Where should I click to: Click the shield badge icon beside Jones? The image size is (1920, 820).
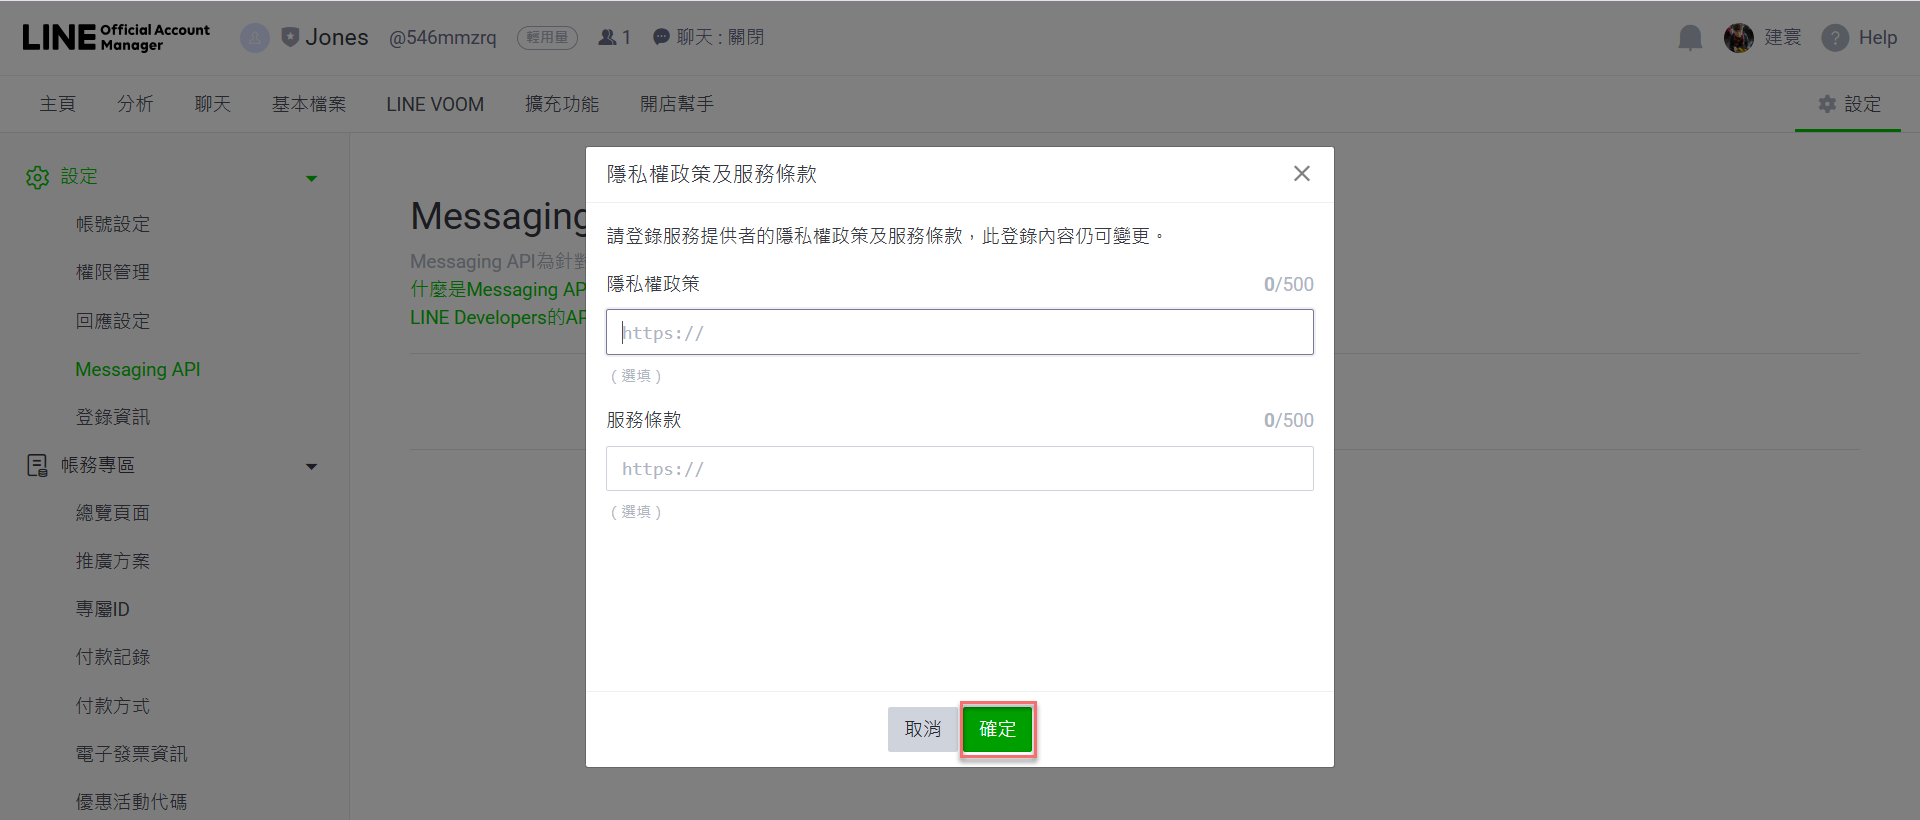click(290, 37)
